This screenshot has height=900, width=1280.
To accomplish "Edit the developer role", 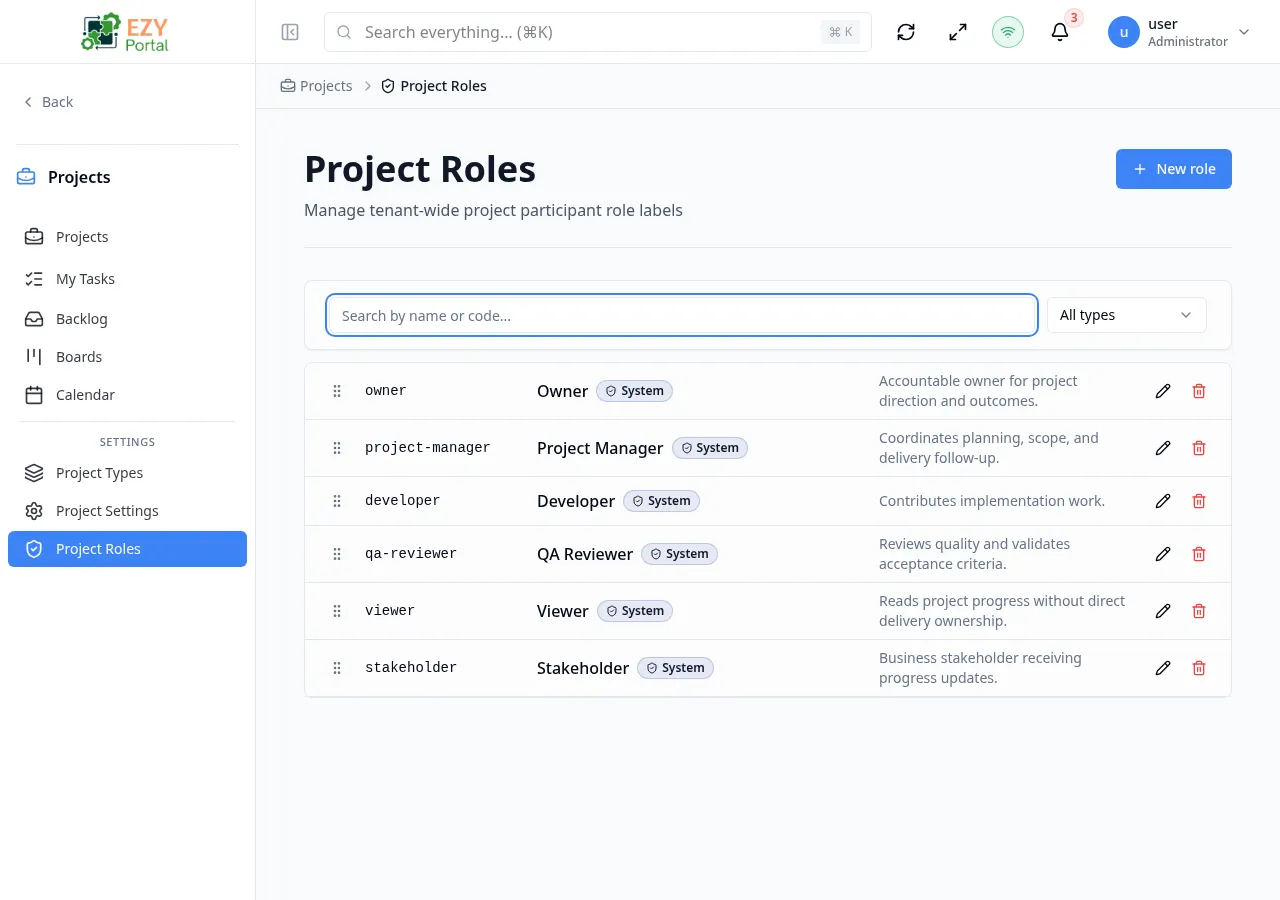I will 1163,501.
